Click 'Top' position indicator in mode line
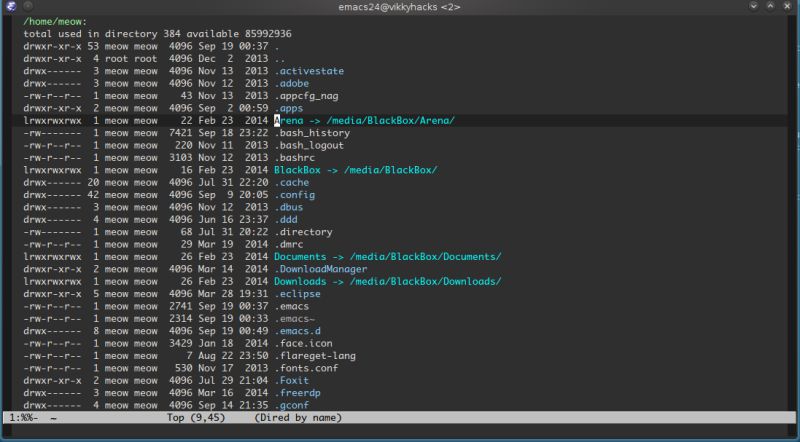This screenshot has width=800, height=442. tap(175, 418)
